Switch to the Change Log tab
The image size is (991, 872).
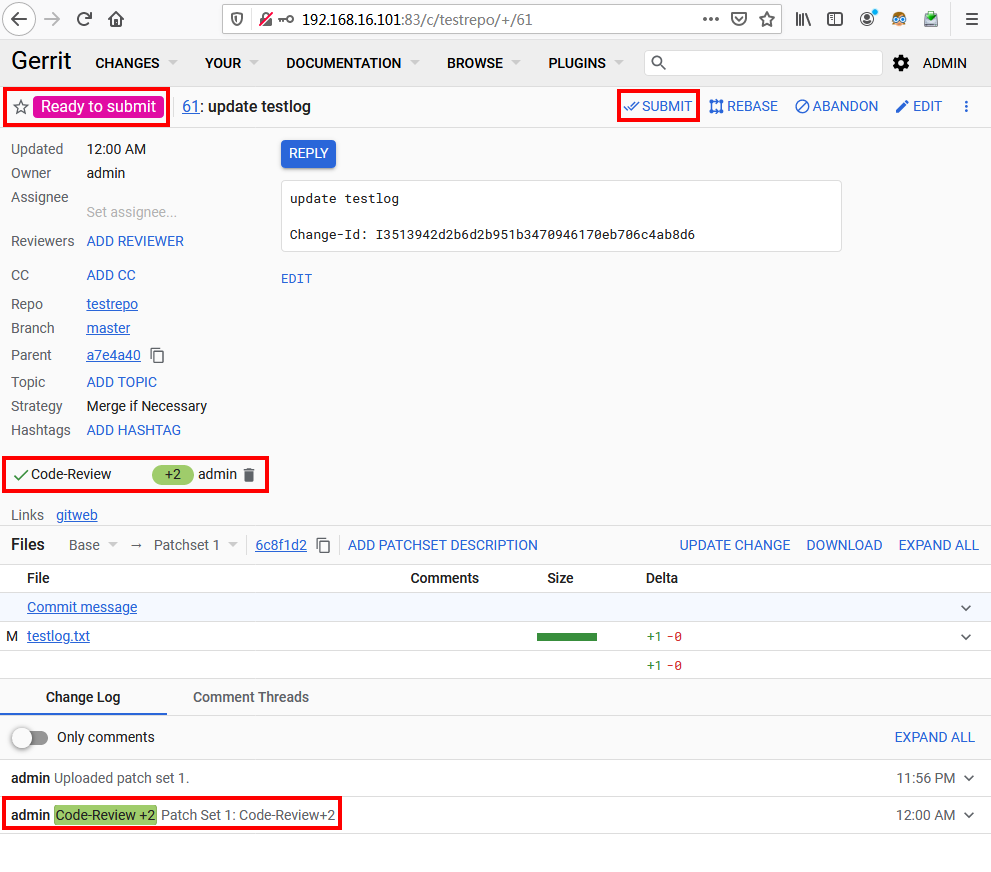pyautogui.click(x=83, y=697)
